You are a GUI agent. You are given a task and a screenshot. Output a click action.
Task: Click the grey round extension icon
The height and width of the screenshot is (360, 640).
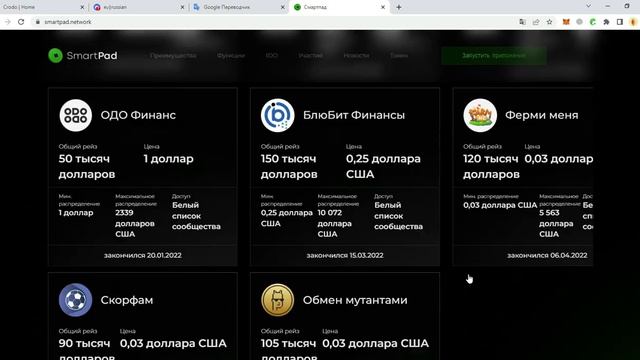pos(579,22)
